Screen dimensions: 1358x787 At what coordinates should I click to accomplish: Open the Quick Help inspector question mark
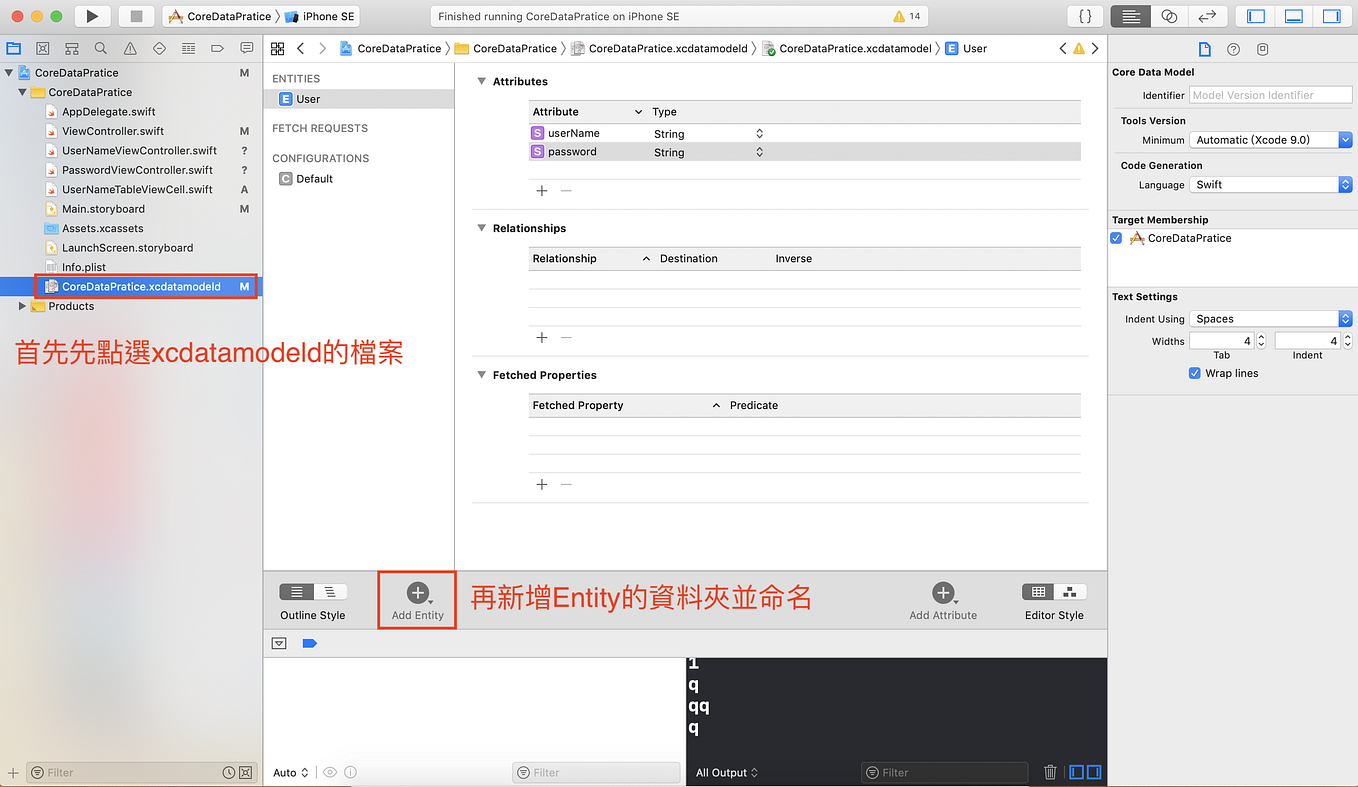point(1233,48)
